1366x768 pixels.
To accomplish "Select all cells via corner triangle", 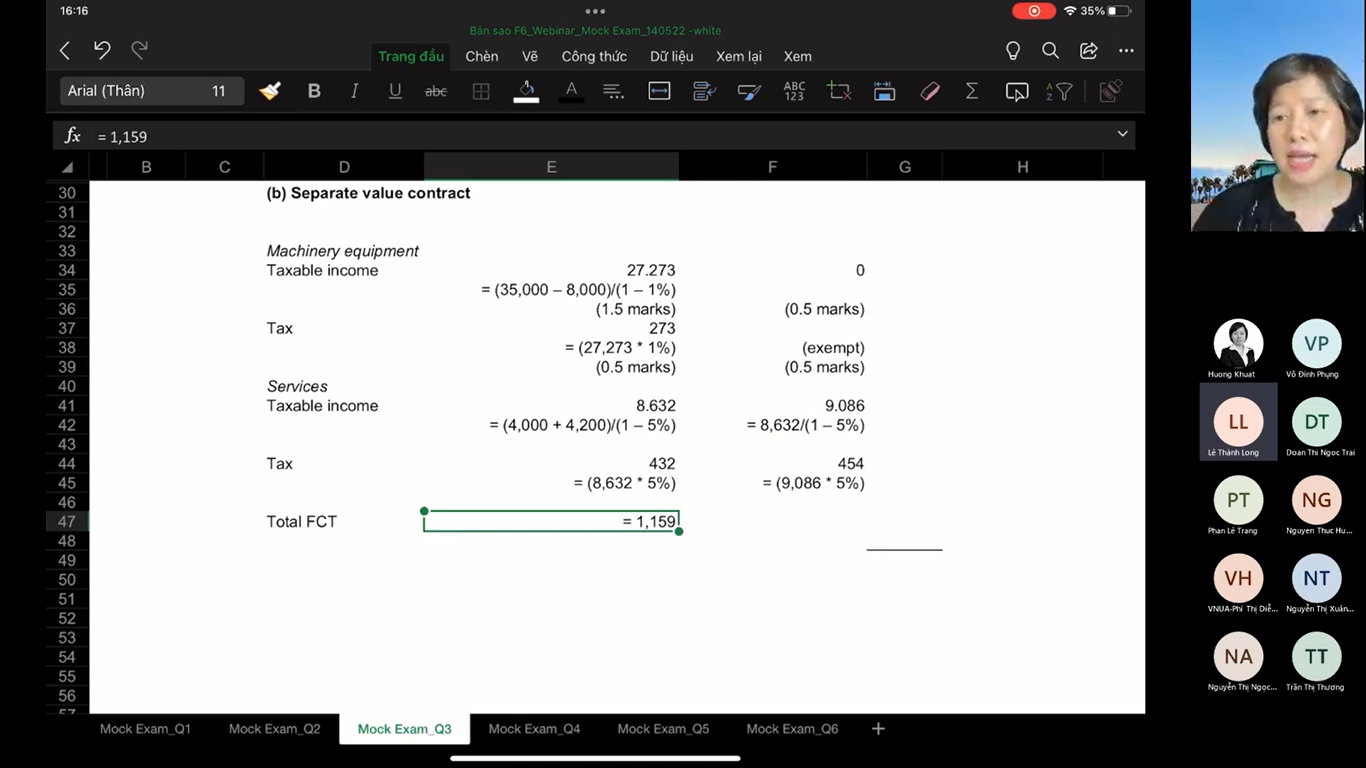I will point(67,167).
